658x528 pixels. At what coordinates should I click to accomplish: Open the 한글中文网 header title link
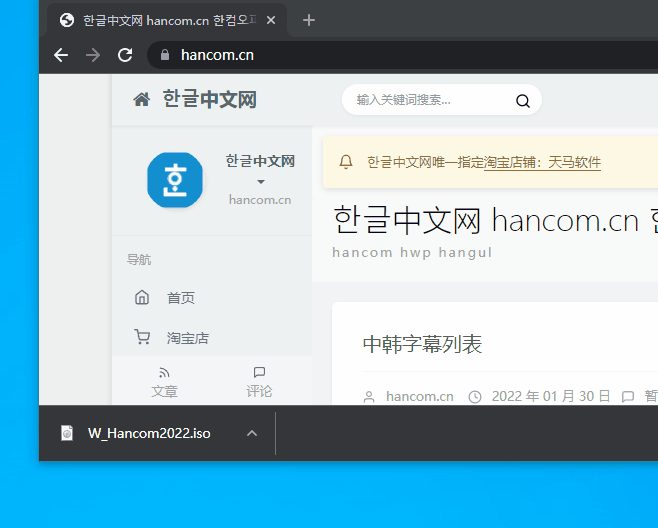click(209, 100)
